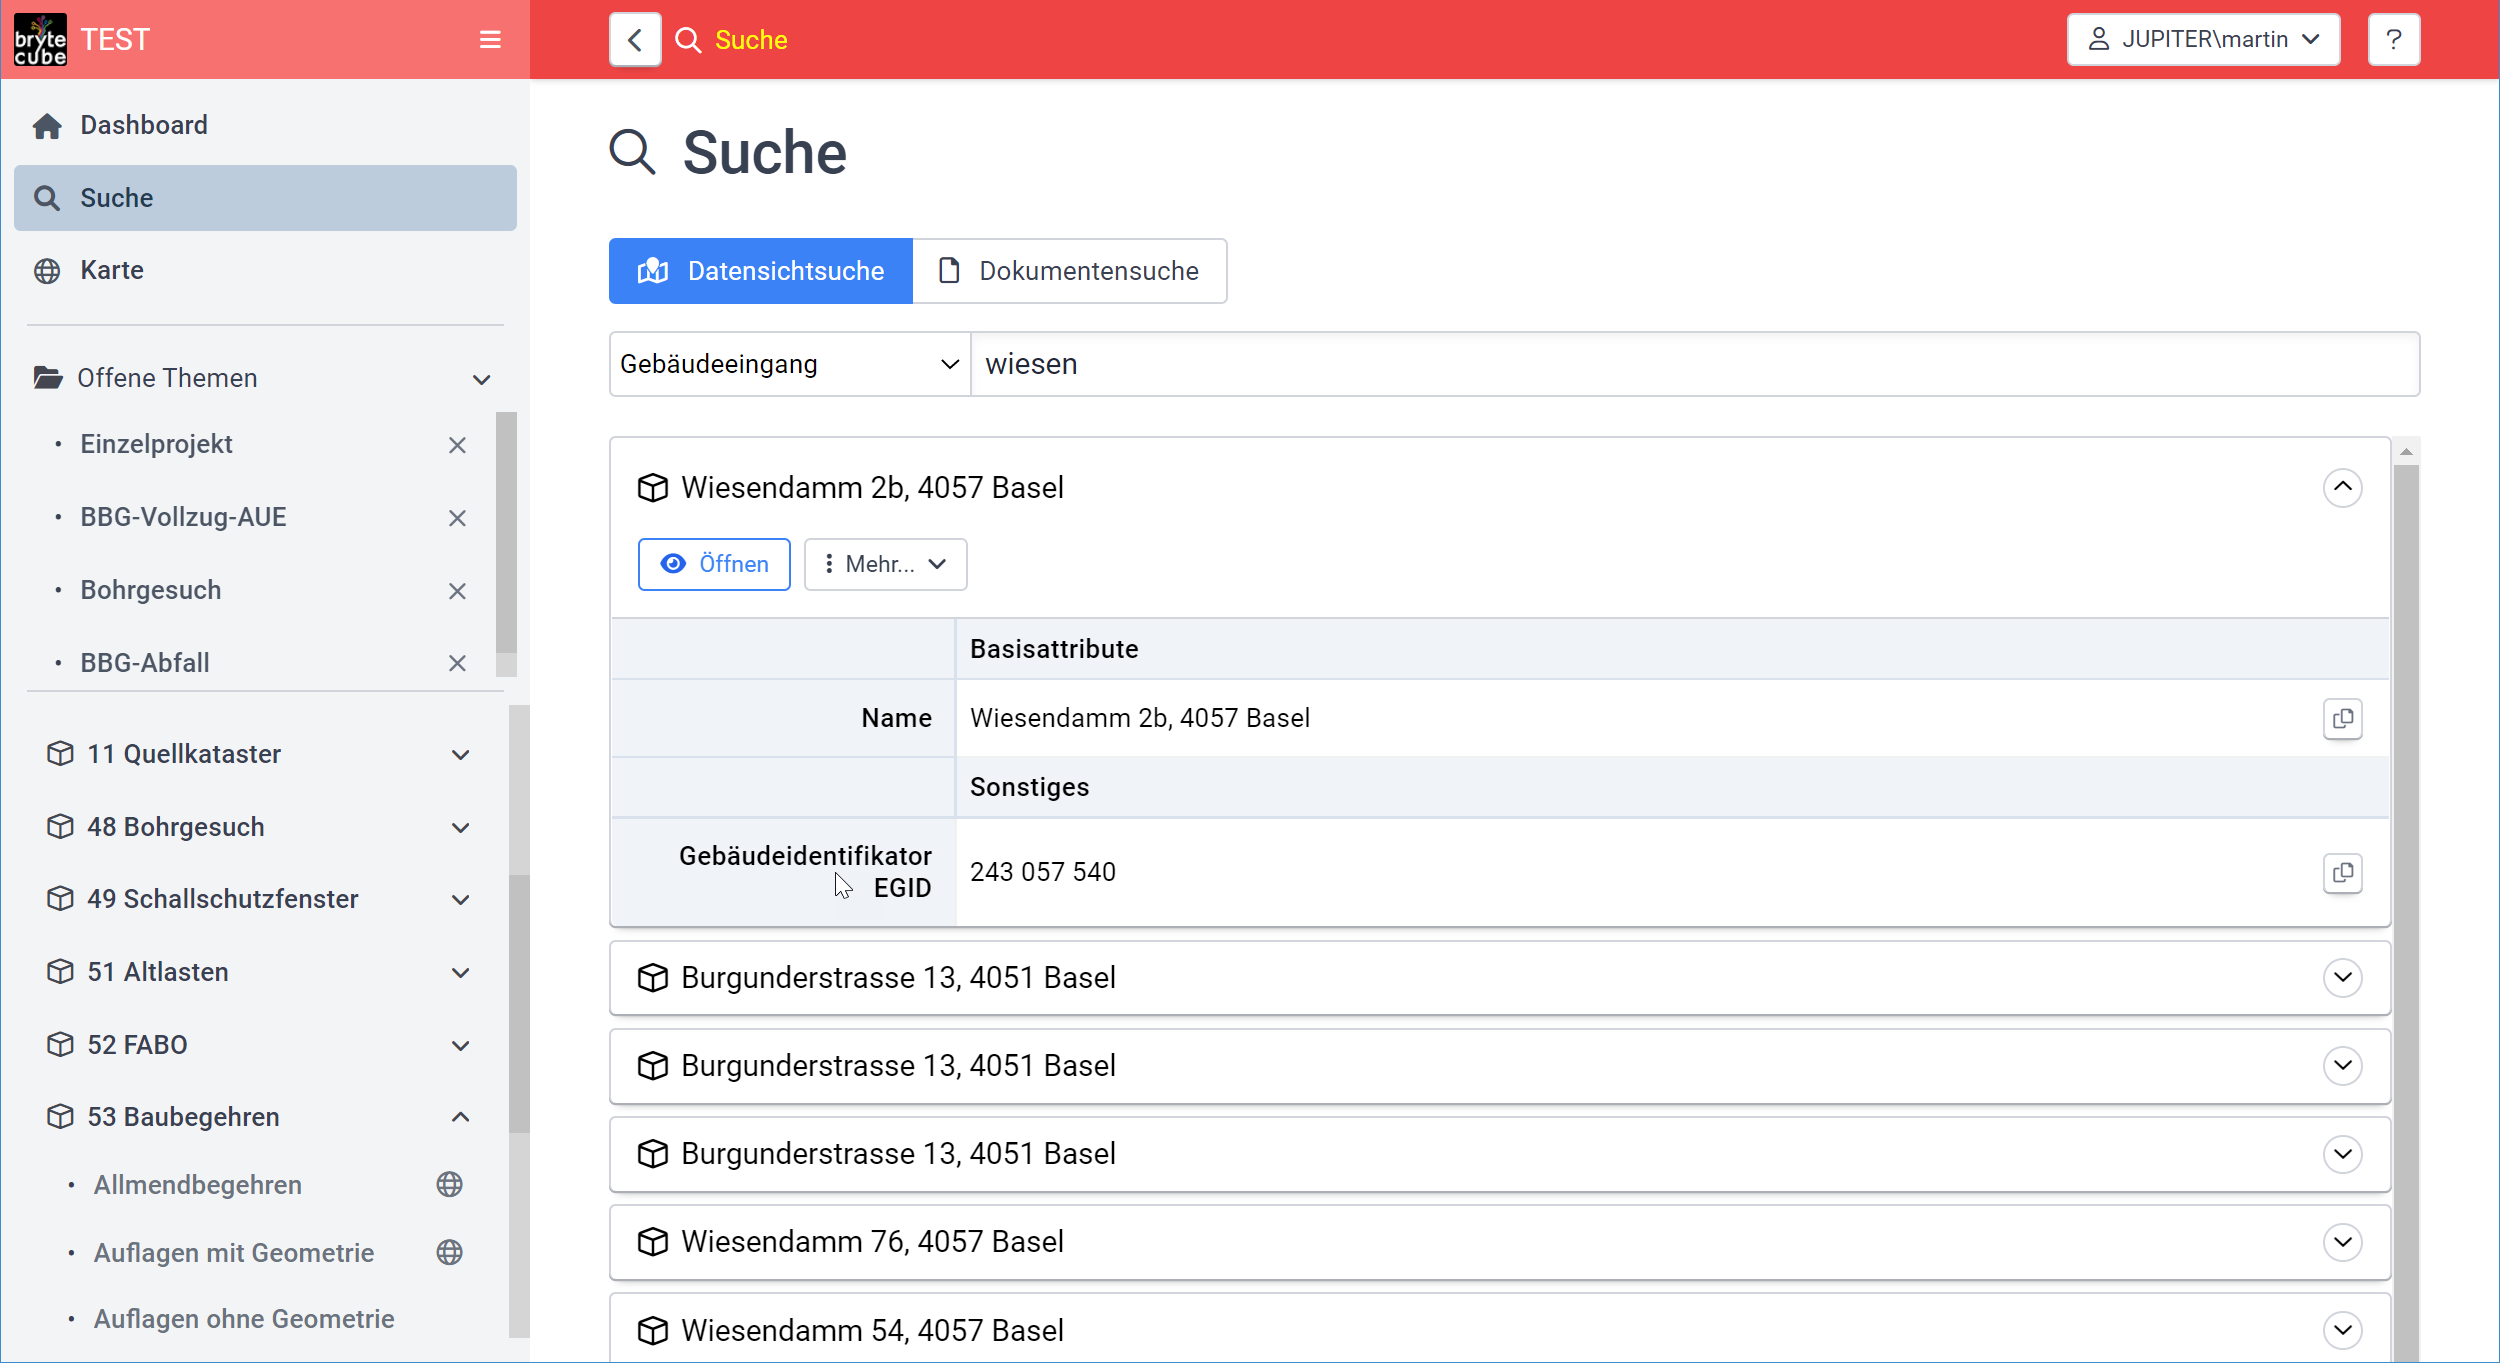The image size is (2500, 1363).
Task: Expand the third Burgunderstrasse 13 result
Action: click(x=2342, y=1154)
